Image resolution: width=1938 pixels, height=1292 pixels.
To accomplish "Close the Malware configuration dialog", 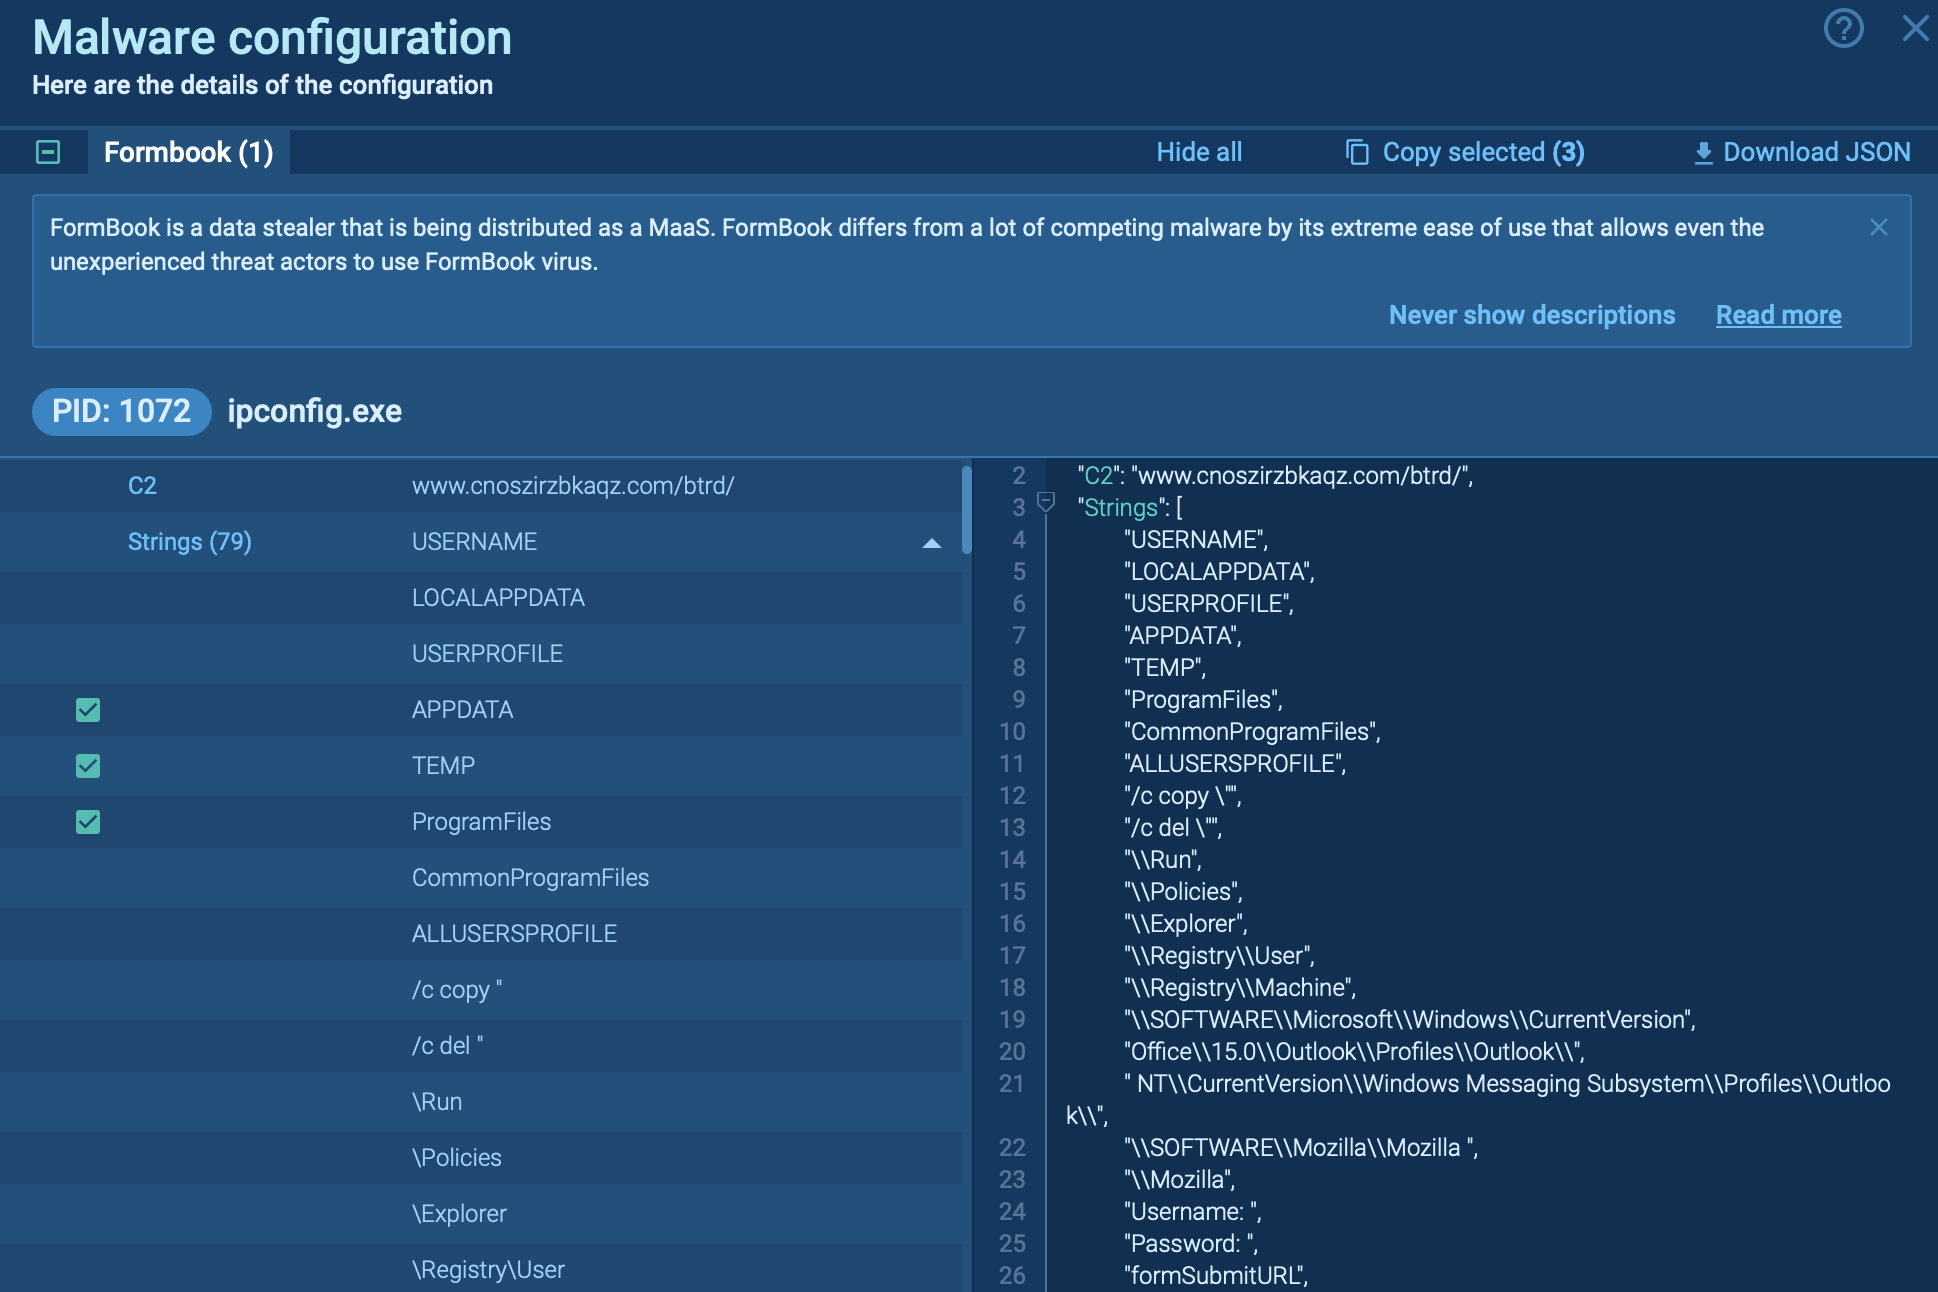I will point(1914,28).
